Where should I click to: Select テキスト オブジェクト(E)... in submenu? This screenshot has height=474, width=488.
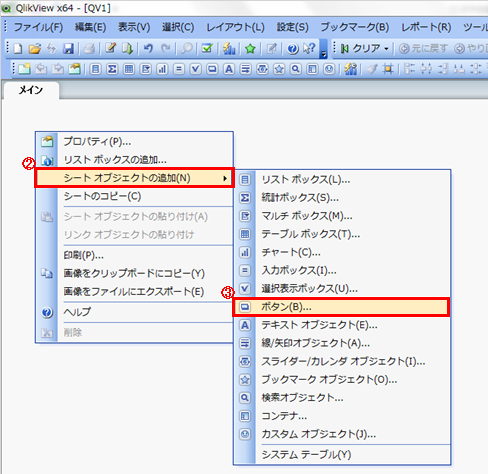point(342,325)
